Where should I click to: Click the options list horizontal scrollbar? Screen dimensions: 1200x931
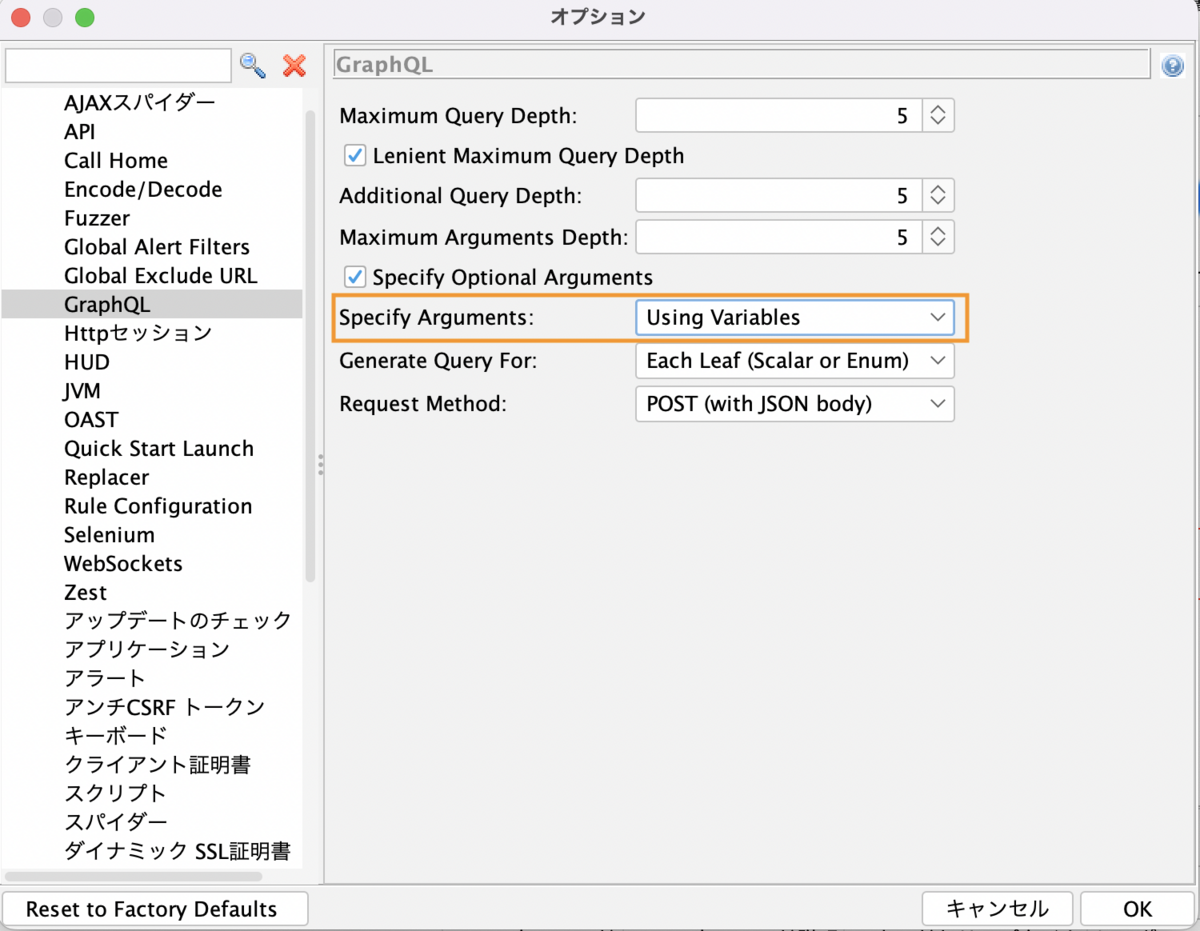133,876
